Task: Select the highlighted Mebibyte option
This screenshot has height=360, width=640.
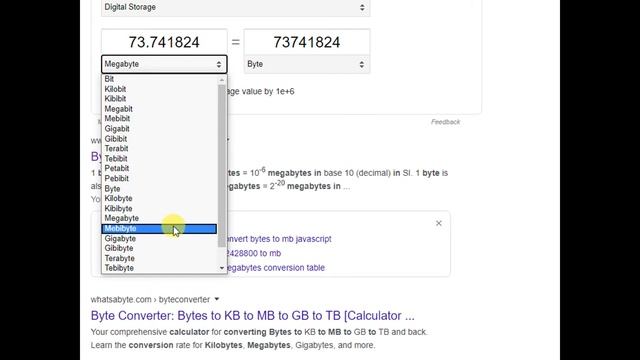Action: [x=160, y=229]
